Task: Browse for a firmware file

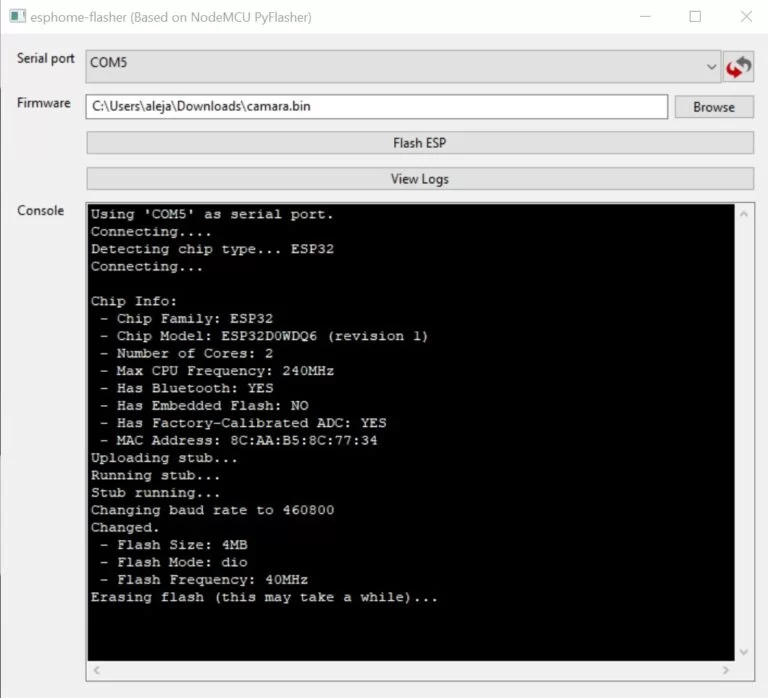Action: tap(713, 107)
